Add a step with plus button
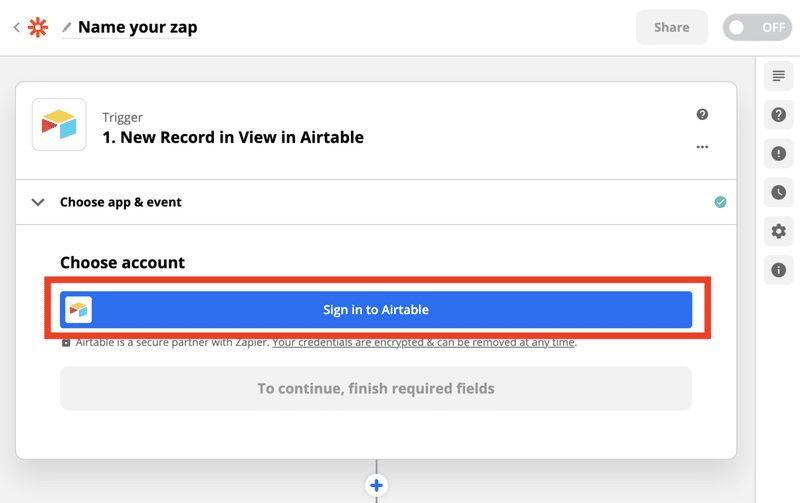Image resolution: width=800 pixels, height=503 pixels. click(x=377, y=485)
